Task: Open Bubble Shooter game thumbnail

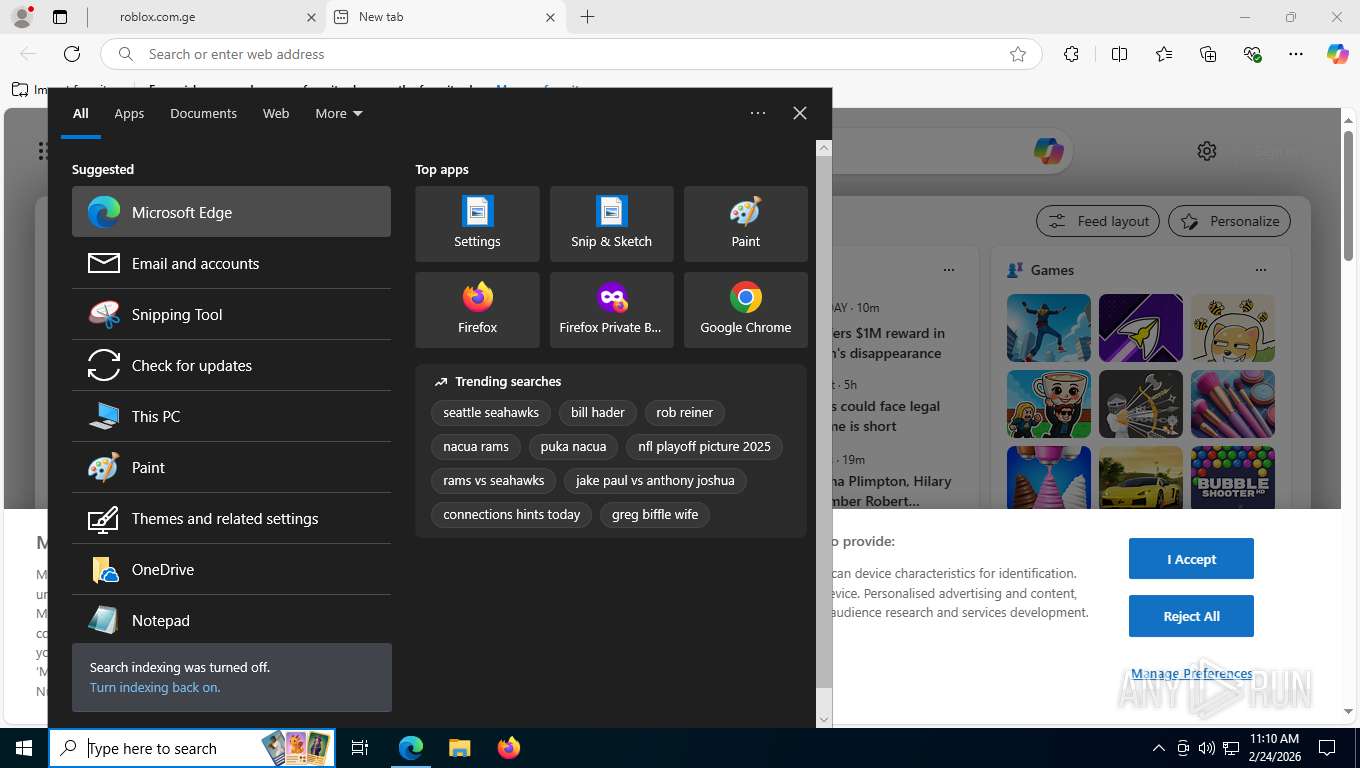Action: (x=1233, y=477)
